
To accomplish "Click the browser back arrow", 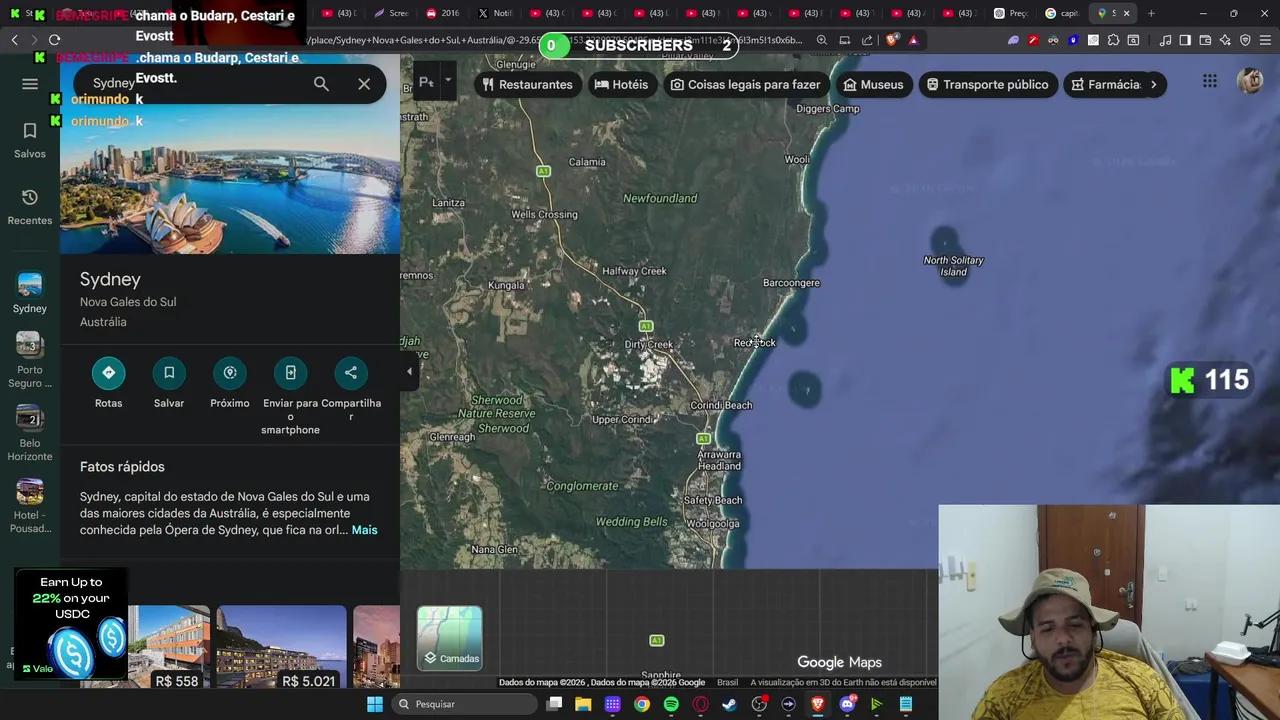I will click(14, 40).
